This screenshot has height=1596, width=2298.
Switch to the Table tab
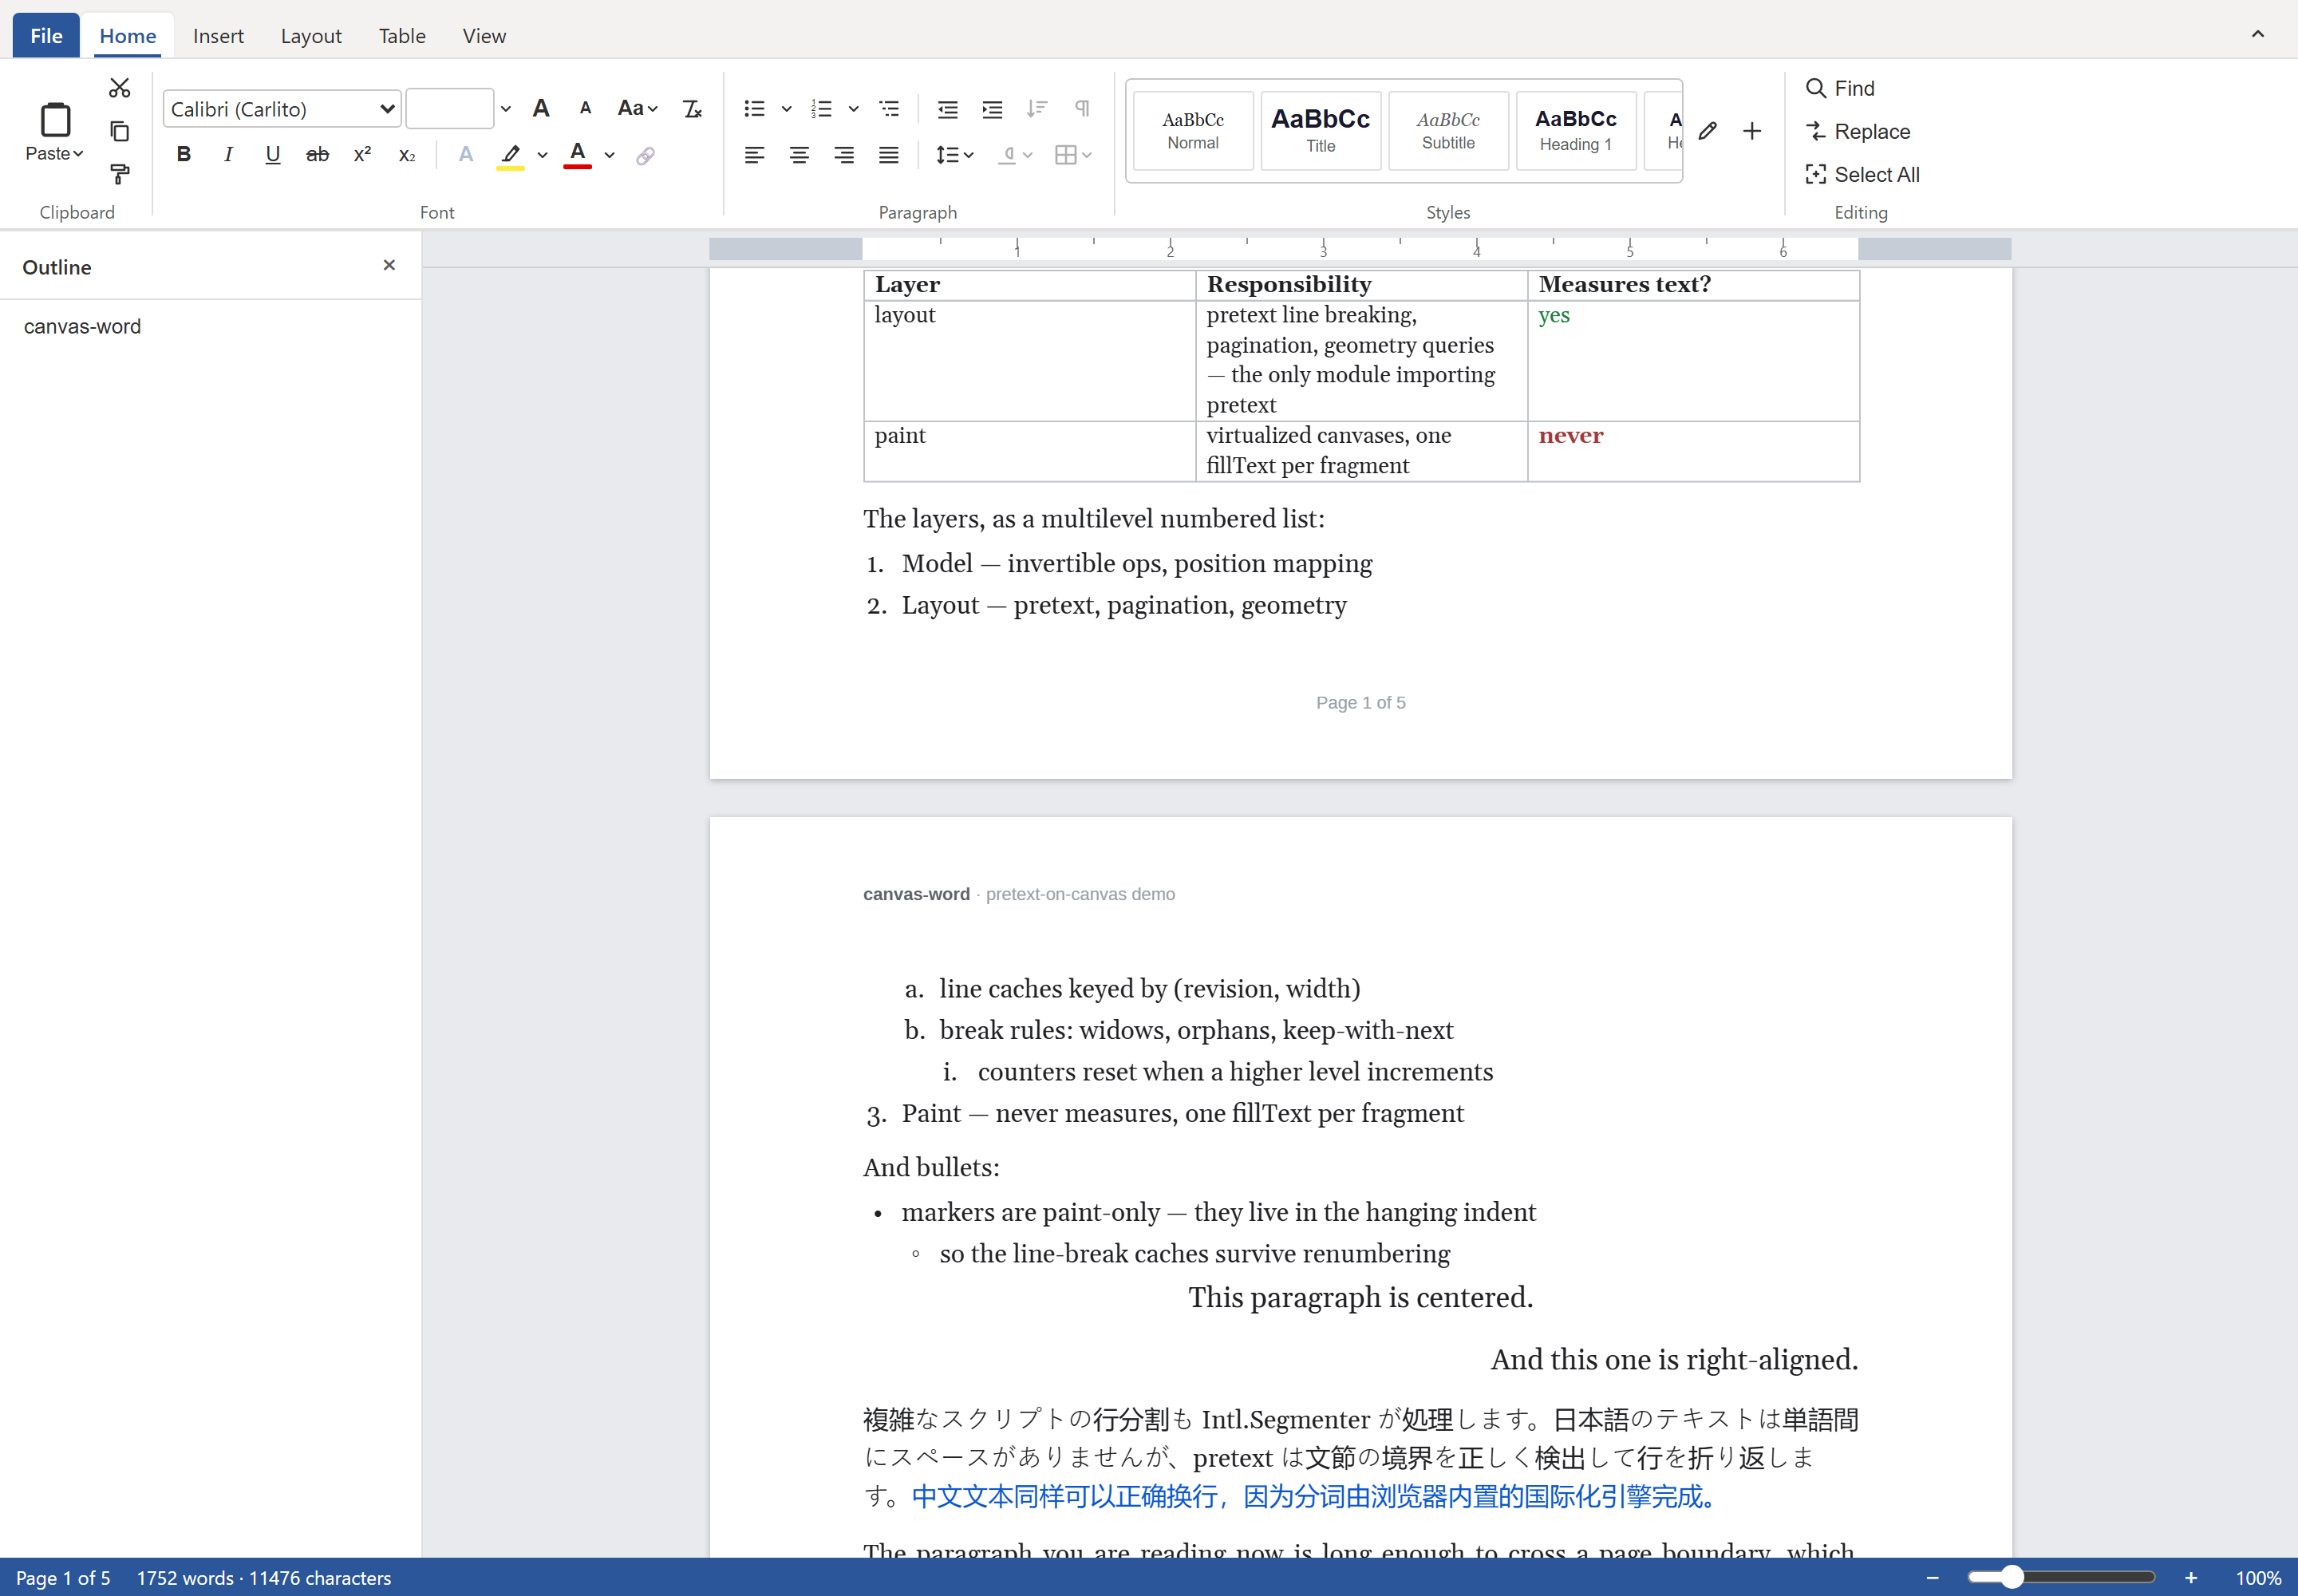[x=402, y=36]
